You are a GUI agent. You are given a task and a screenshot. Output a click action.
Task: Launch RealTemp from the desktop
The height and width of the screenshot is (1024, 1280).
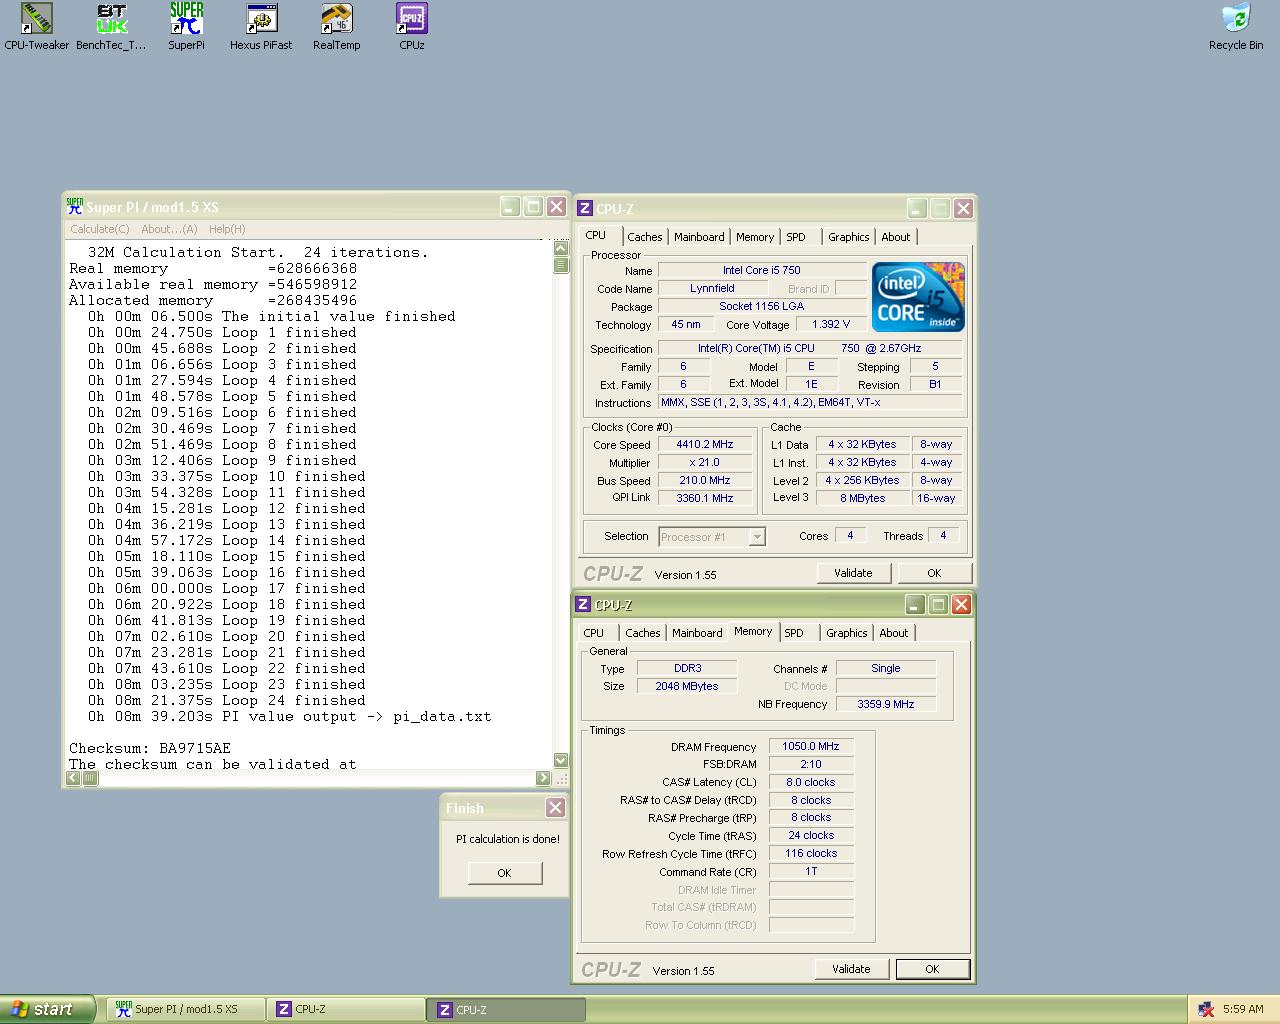coord(336,20)
